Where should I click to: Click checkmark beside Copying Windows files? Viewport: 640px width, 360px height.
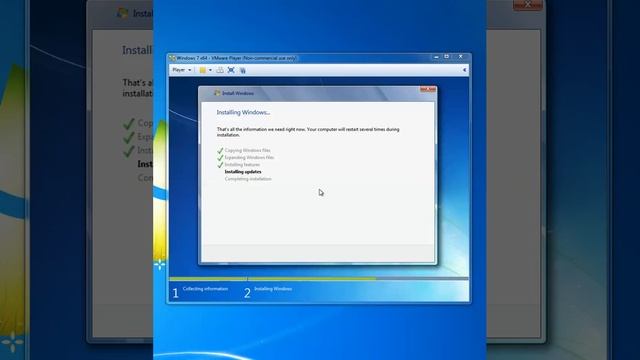pos(220,151)
